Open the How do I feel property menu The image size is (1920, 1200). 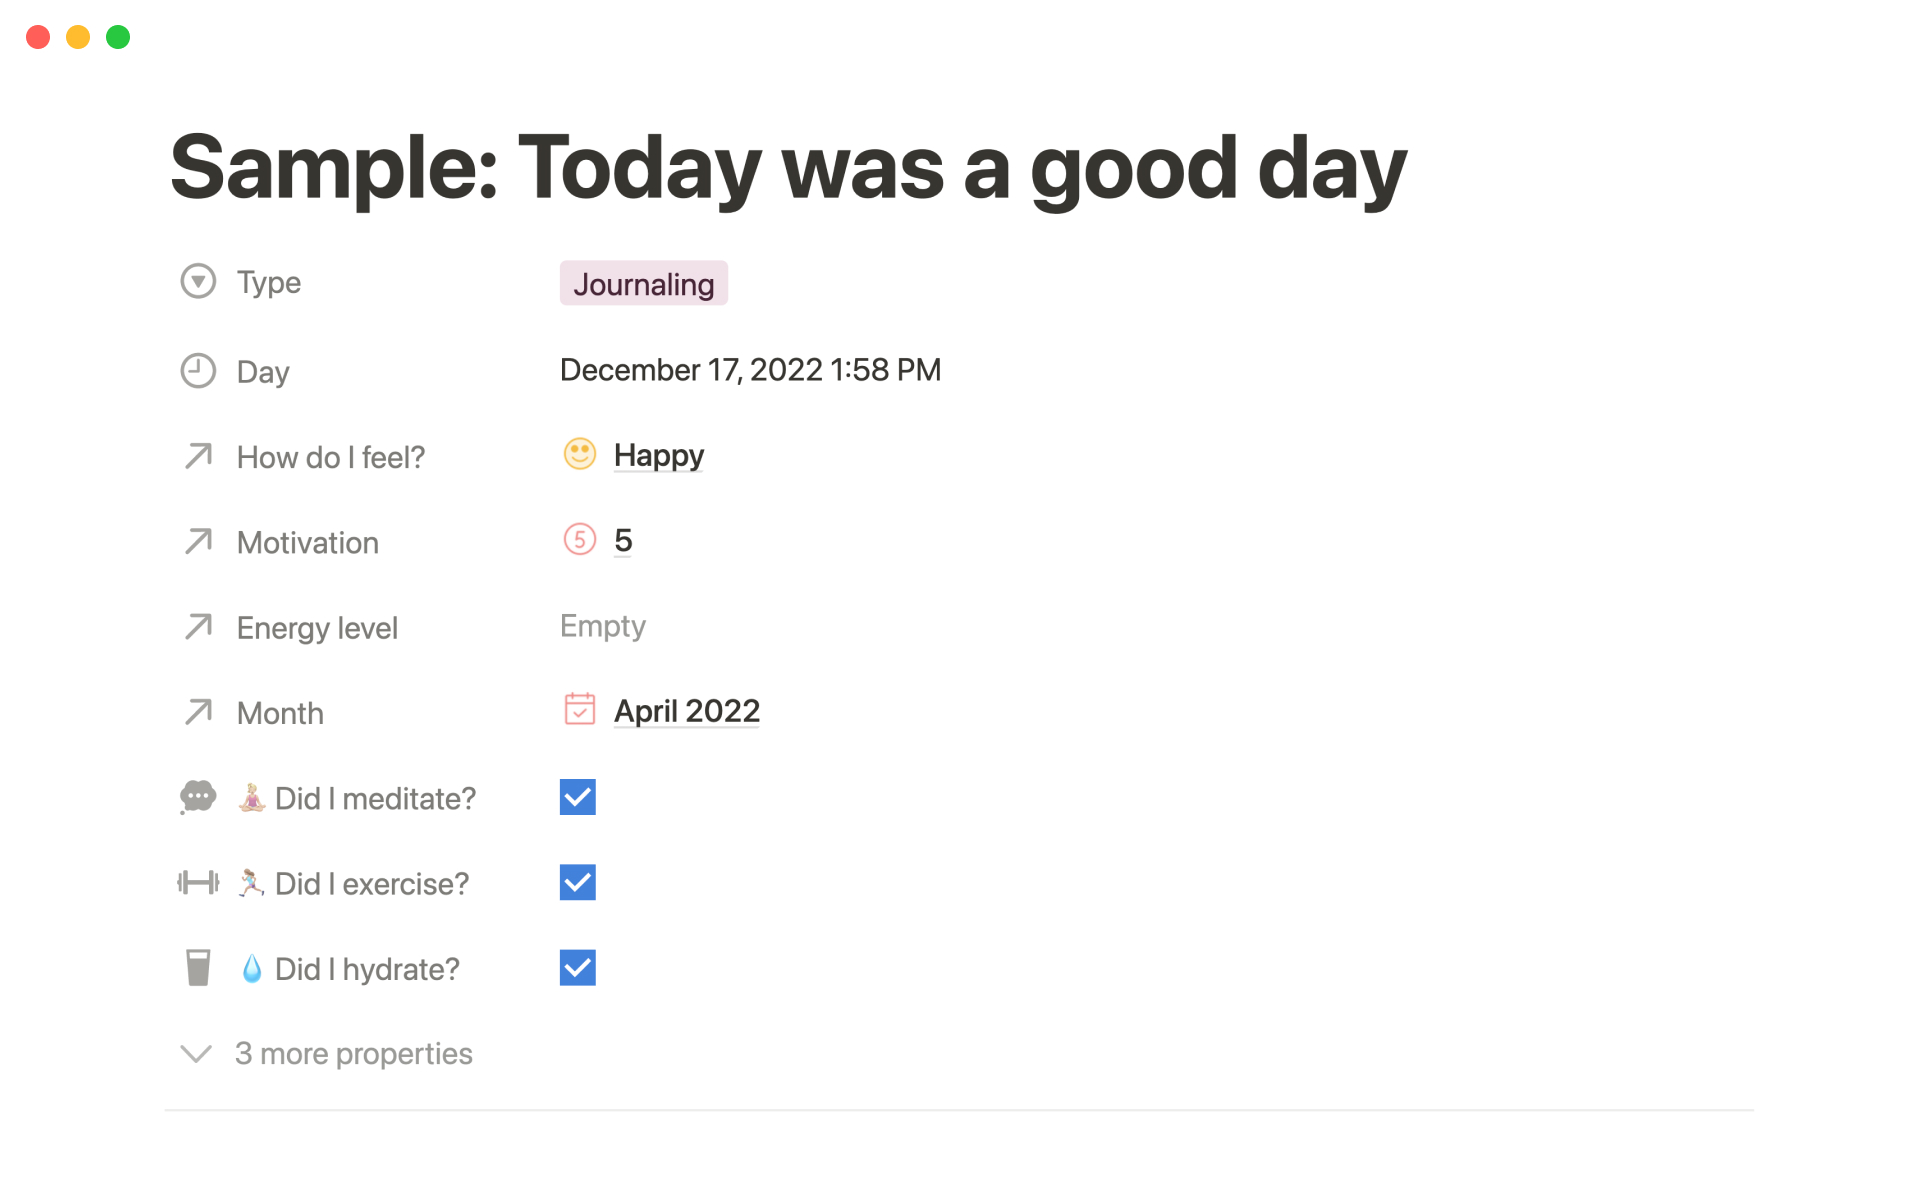(330, 458)
